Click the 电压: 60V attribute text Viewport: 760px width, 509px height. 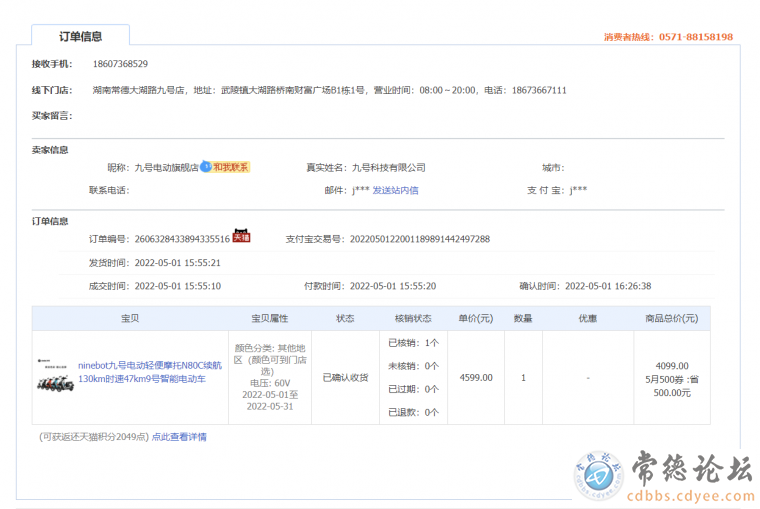(x=270, y=383)
